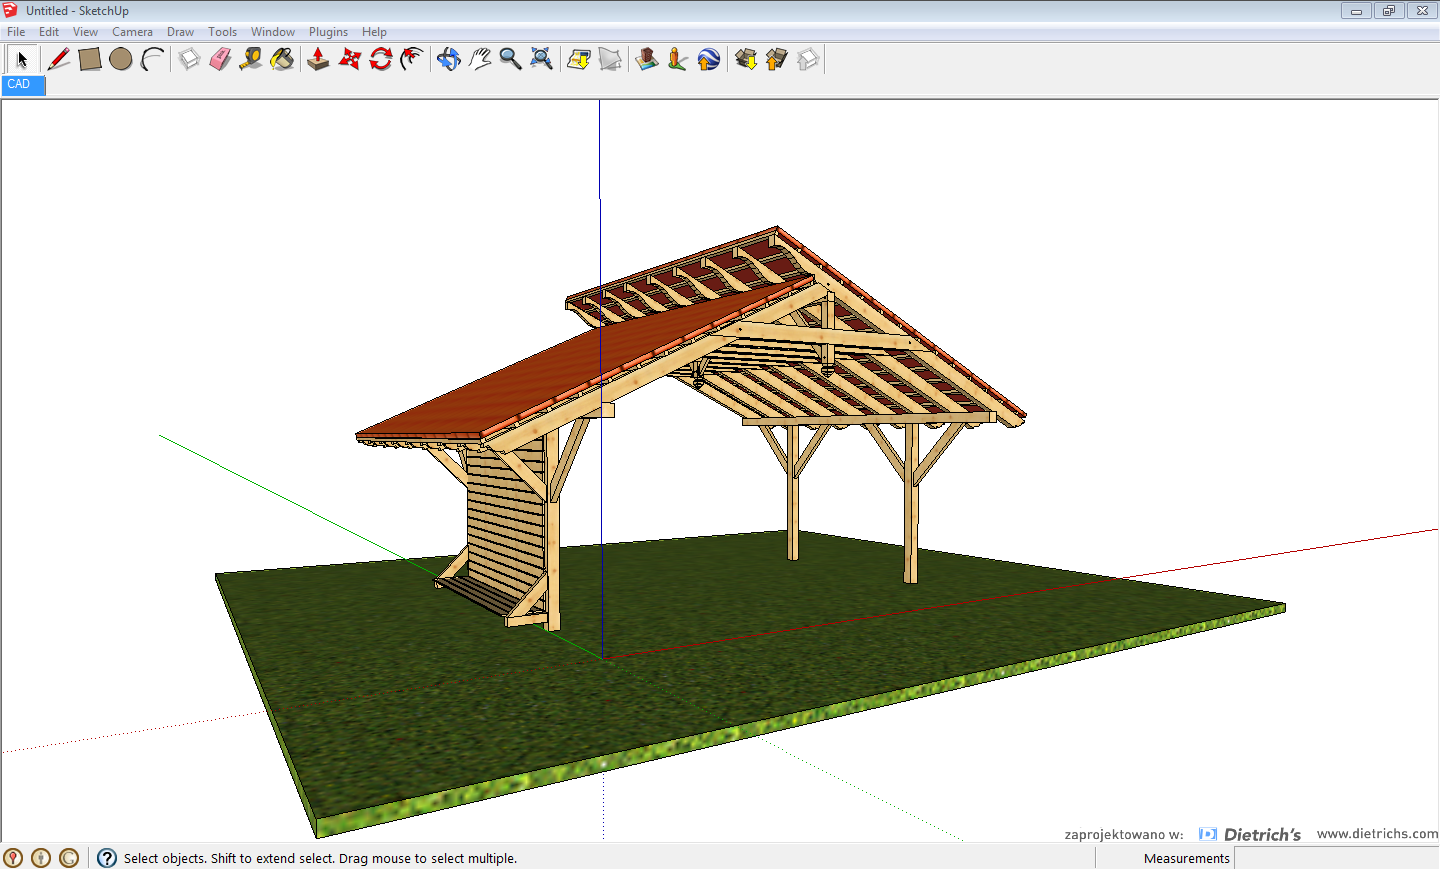
Task: Click the Share Component icon
Action: click(x=807, y=59)
